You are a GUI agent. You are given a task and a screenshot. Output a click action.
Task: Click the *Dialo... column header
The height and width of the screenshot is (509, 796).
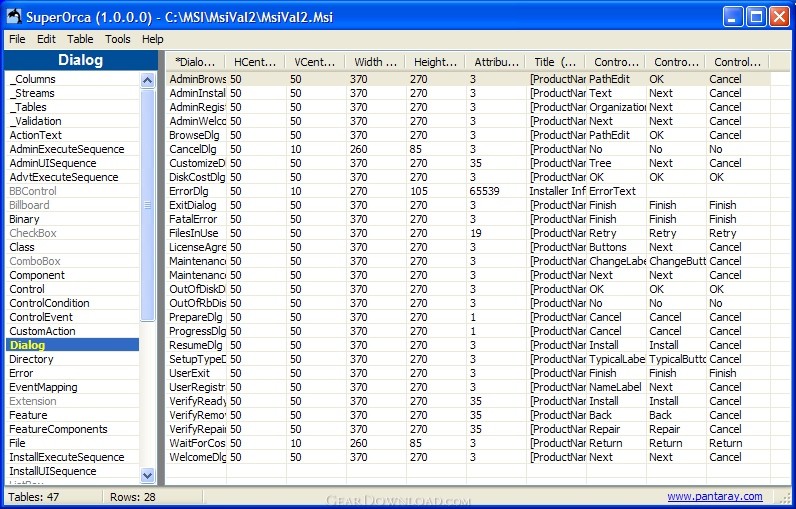(x=195, y=62)
